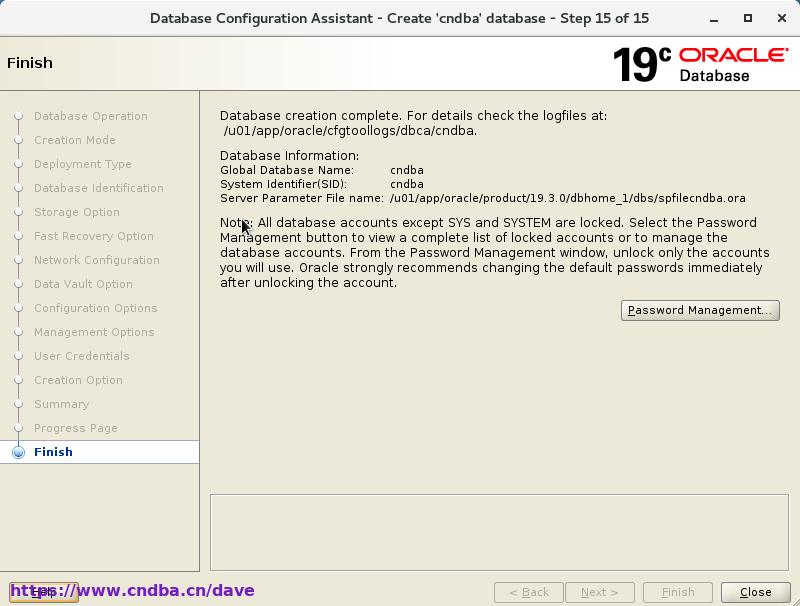
Task: Click the disabled Finish button
Action: (678, 592)
